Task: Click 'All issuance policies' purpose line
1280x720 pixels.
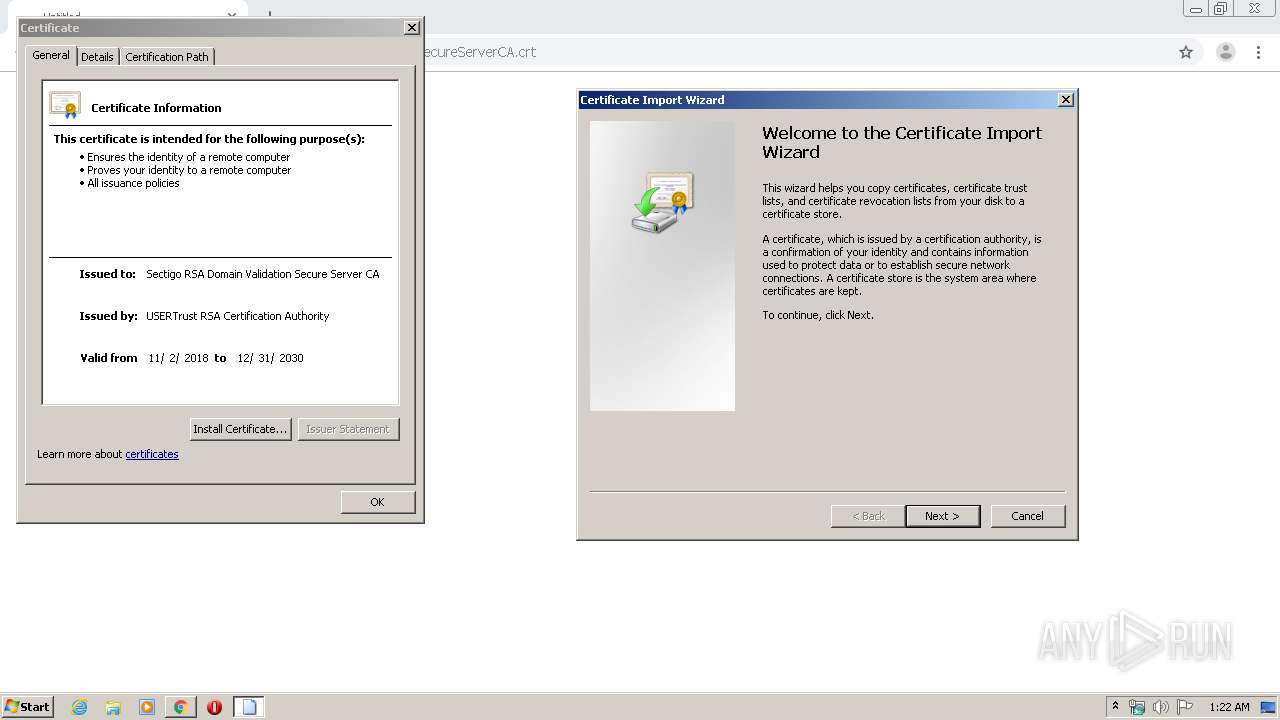Action: click(133, 183)
